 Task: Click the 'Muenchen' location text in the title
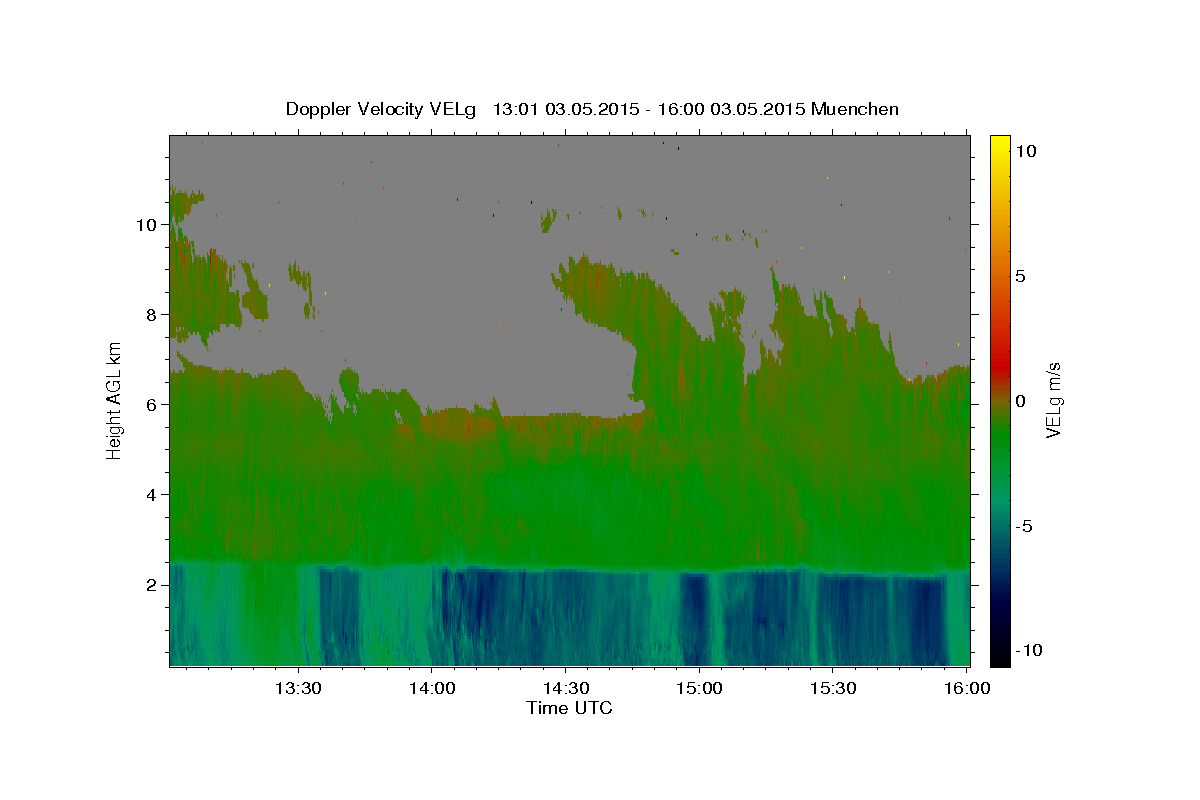tap(856, 109)
